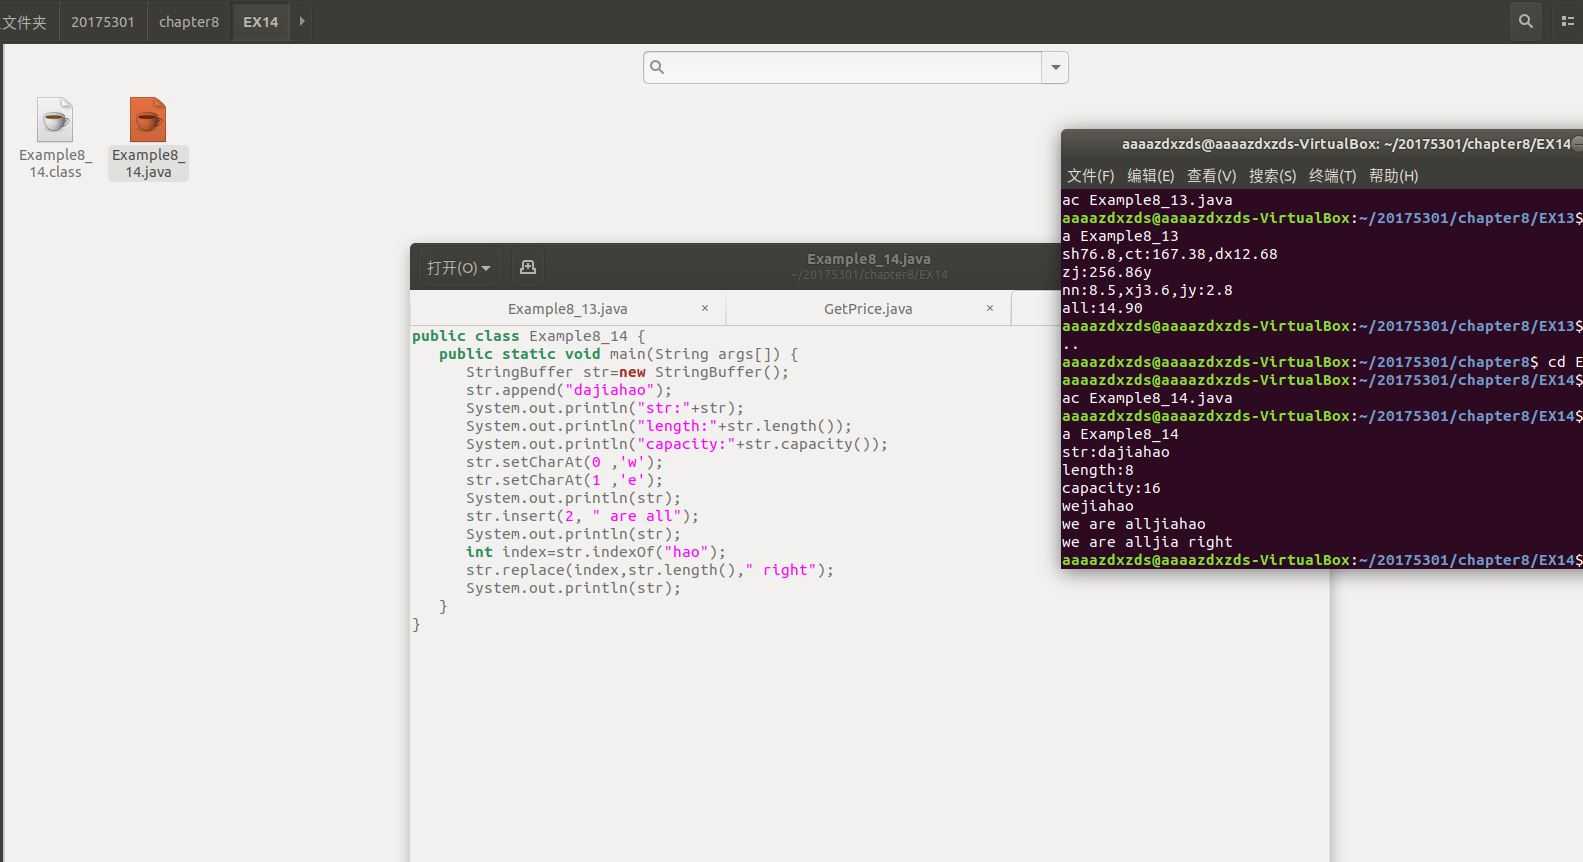This screenshot has width=1583, height=862.
Task: Click the EX14 path bar button
Action: (x=260, y=22)
